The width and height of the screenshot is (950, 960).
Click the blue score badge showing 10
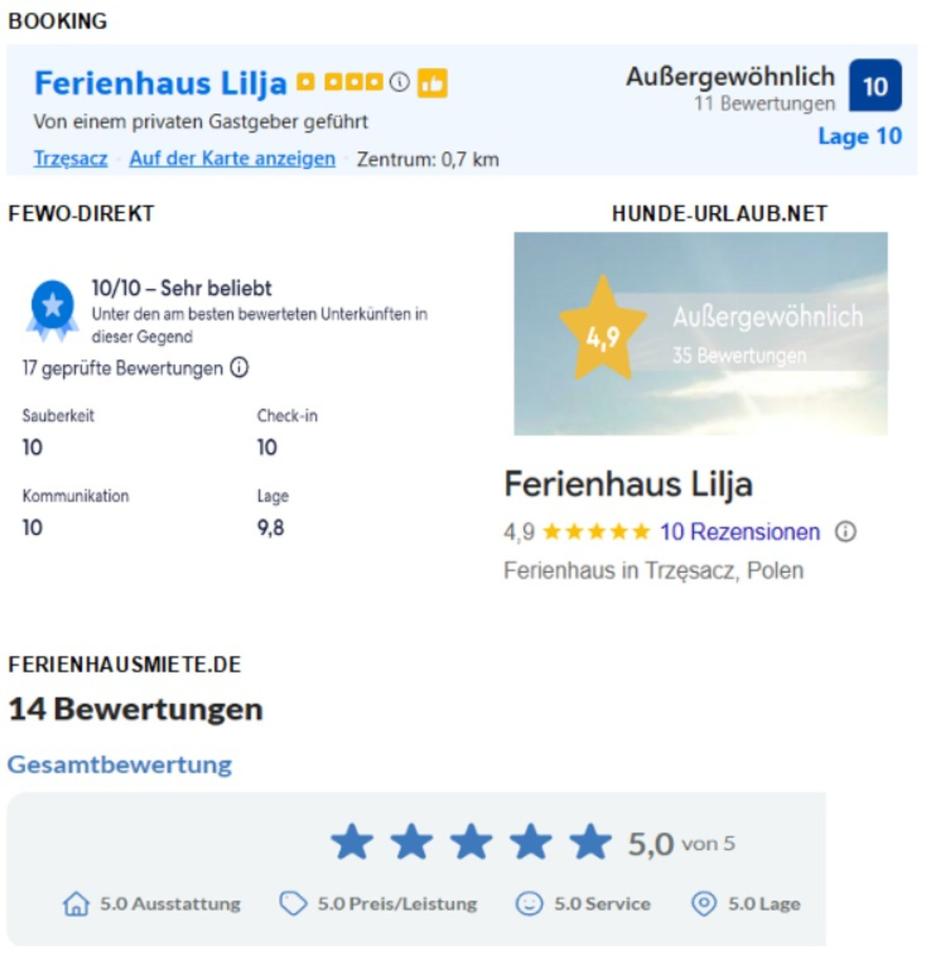click(875, 86)
